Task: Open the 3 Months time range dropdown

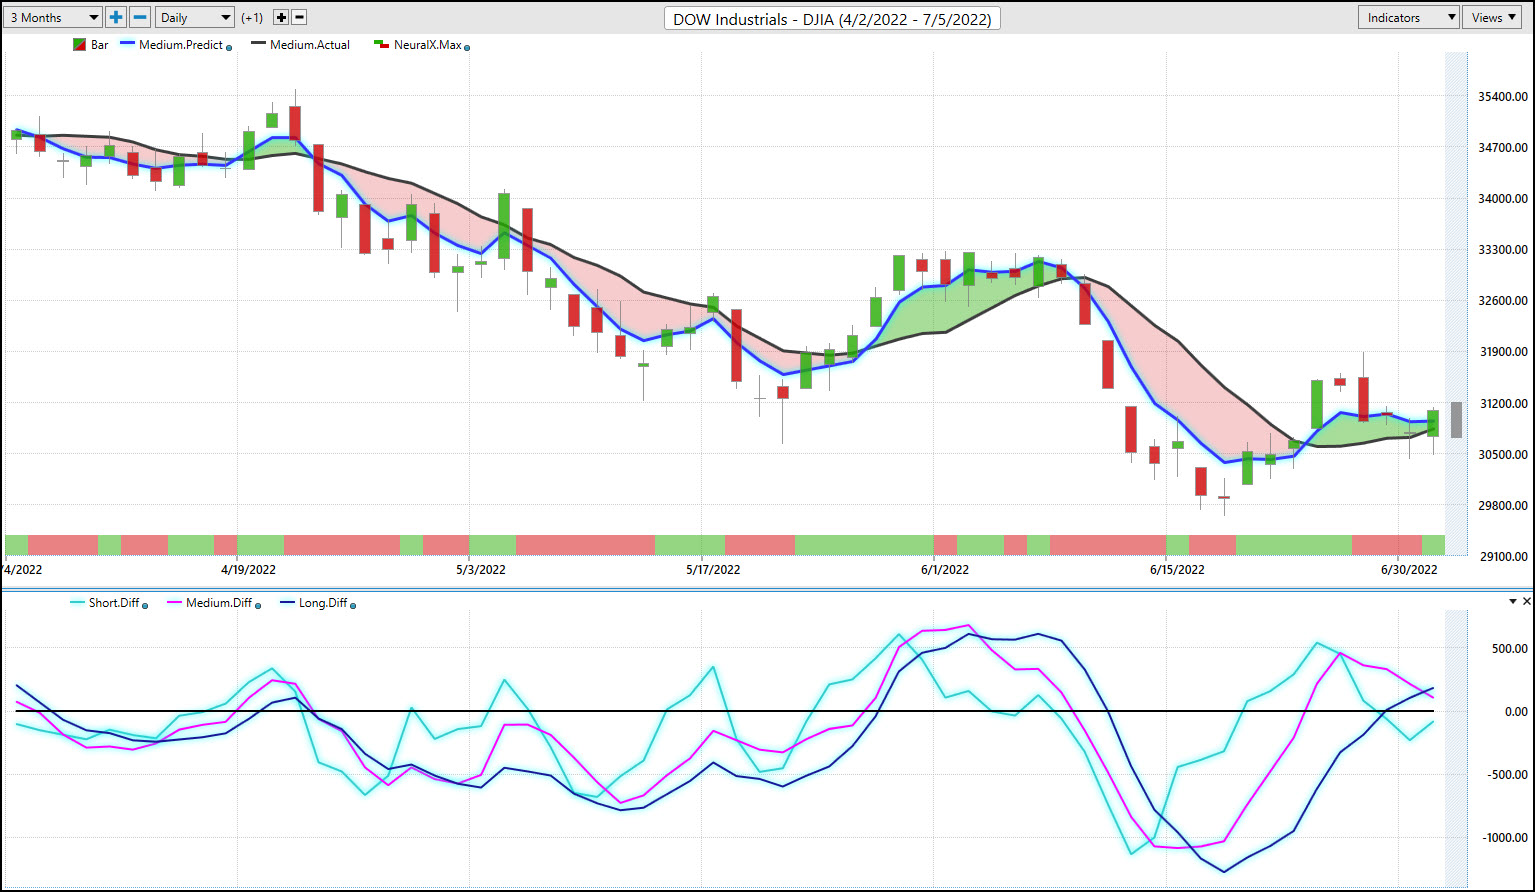Action: pyautogui.click(x=53, y=17)
